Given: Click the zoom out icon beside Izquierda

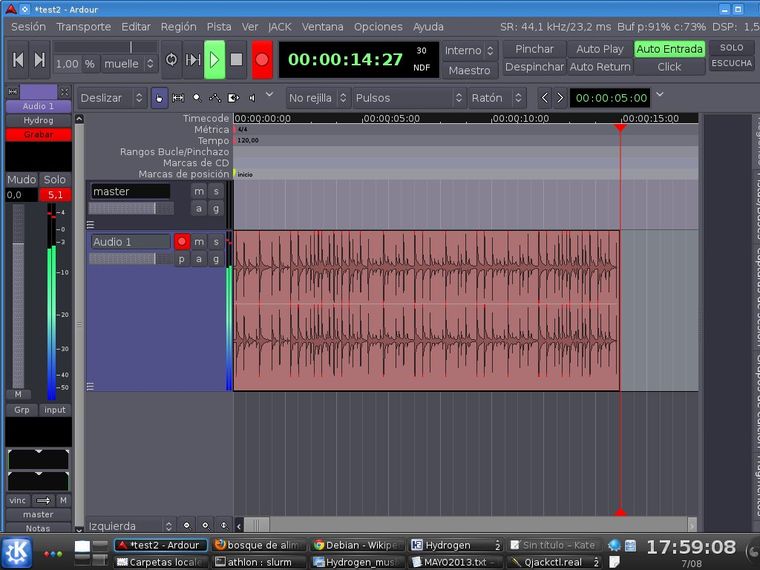Looking at the screenshot, I should pyautogui.click(x=187, y=525).
